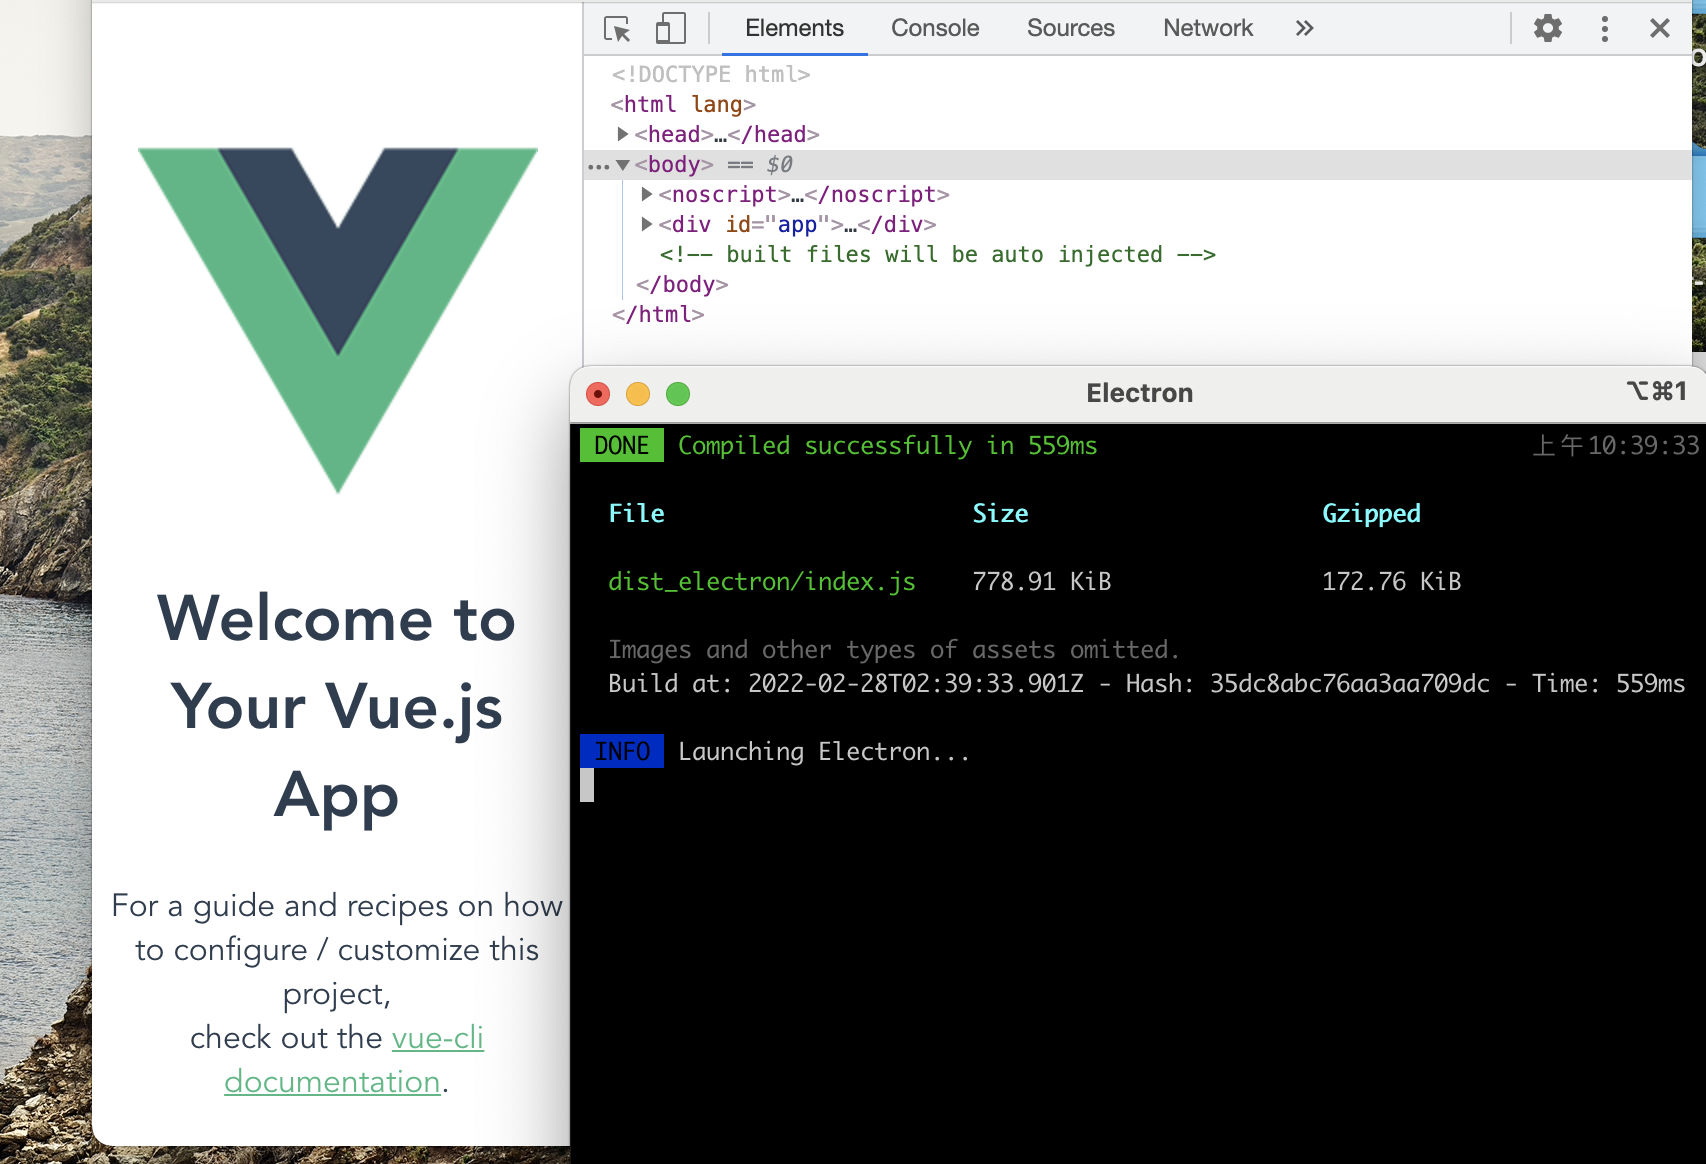Toggle the device toolbar icon
1706x1164 pixels.
tap(670, 28)
